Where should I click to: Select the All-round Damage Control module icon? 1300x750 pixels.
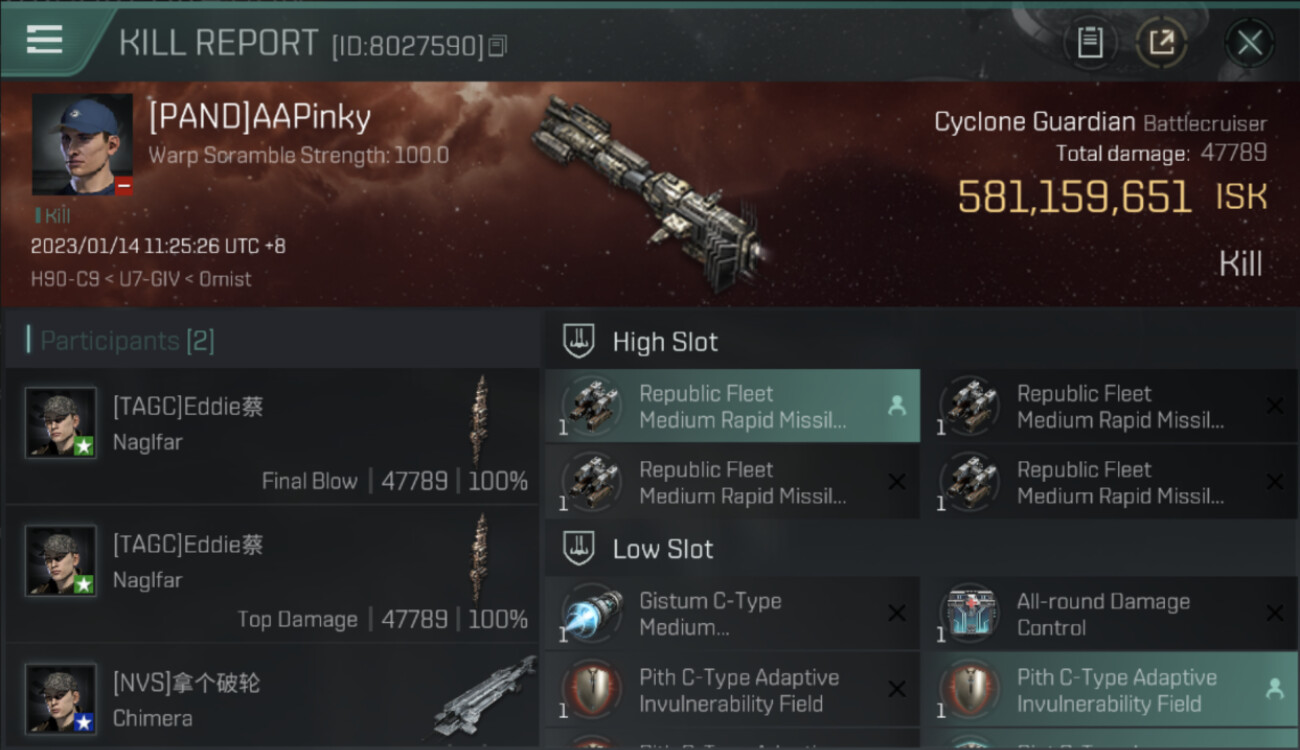pos(970,613)
